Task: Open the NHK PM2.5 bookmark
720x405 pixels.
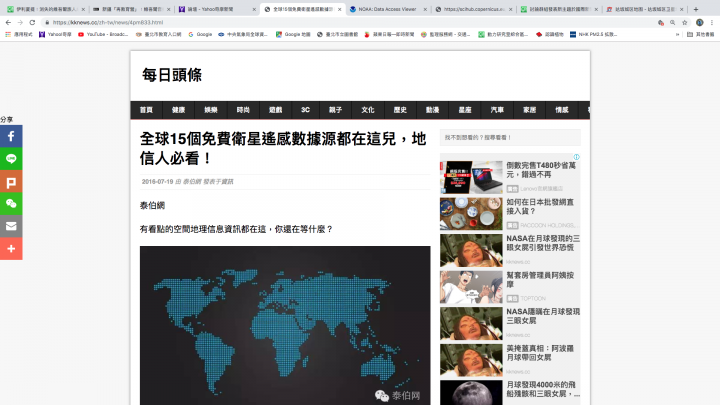Action: (x=593, y=34)
